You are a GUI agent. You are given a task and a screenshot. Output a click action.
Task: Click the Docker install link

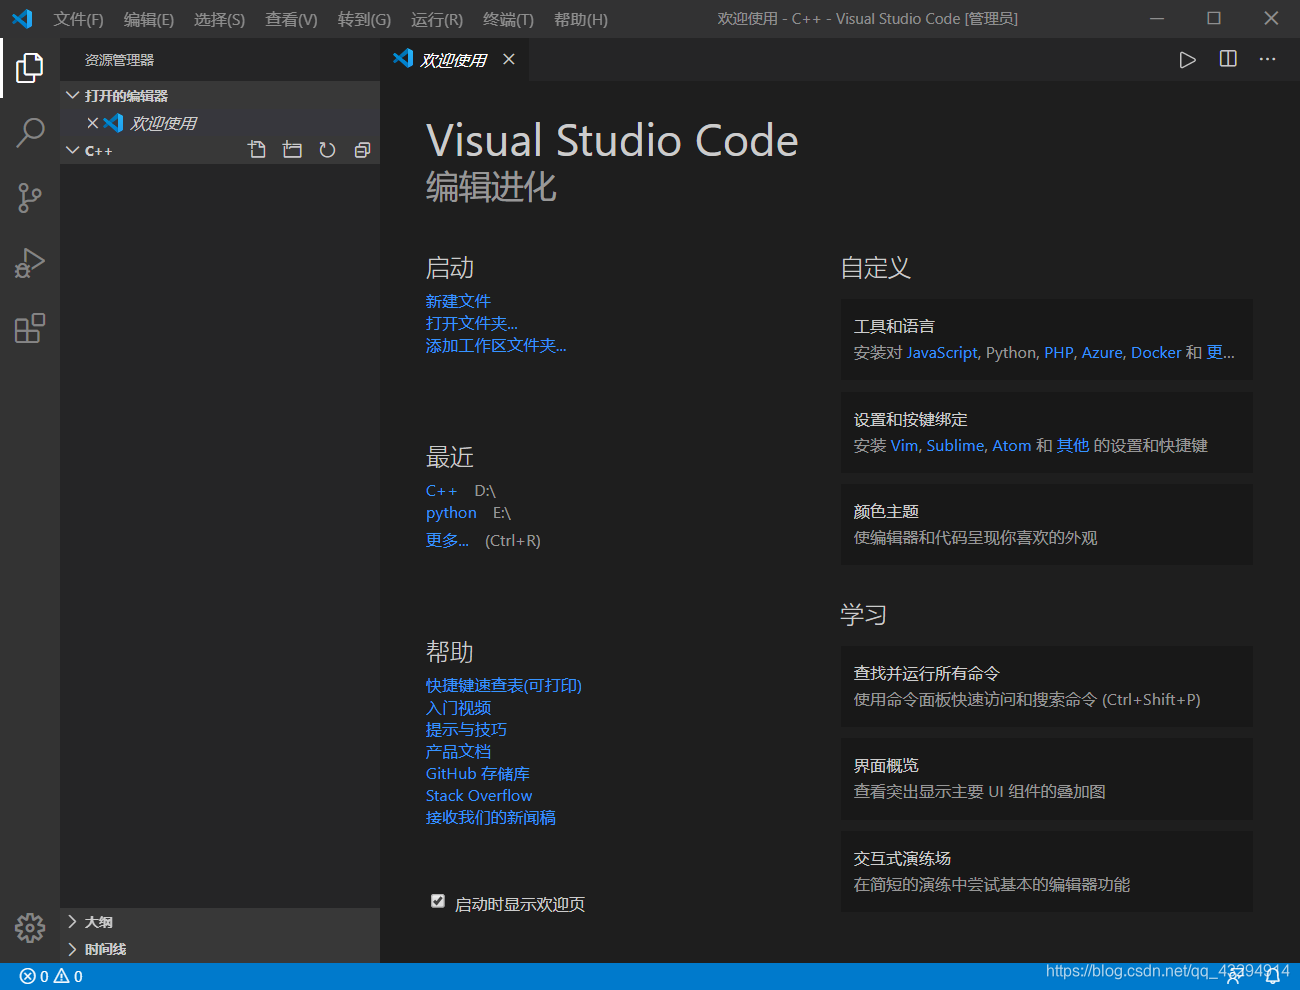[1156, 353]
